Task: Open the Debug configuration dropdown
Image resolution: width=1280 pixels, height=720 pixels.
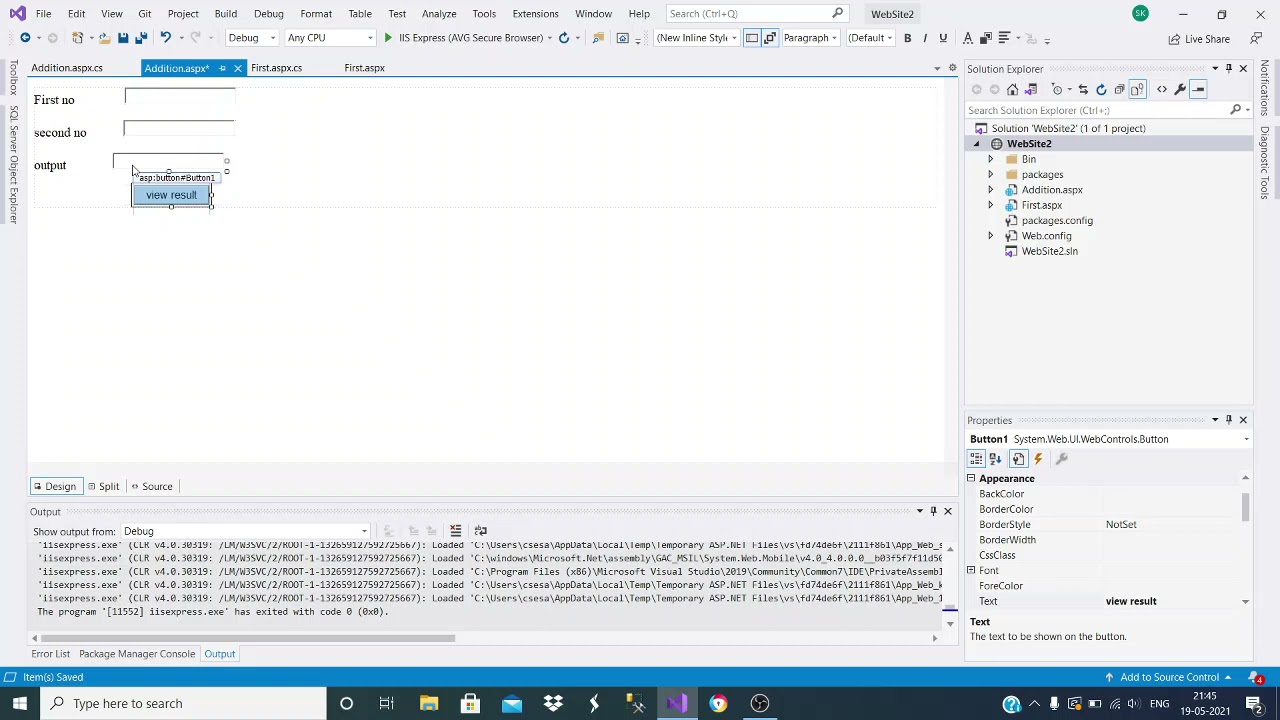Action: [252, 38]
